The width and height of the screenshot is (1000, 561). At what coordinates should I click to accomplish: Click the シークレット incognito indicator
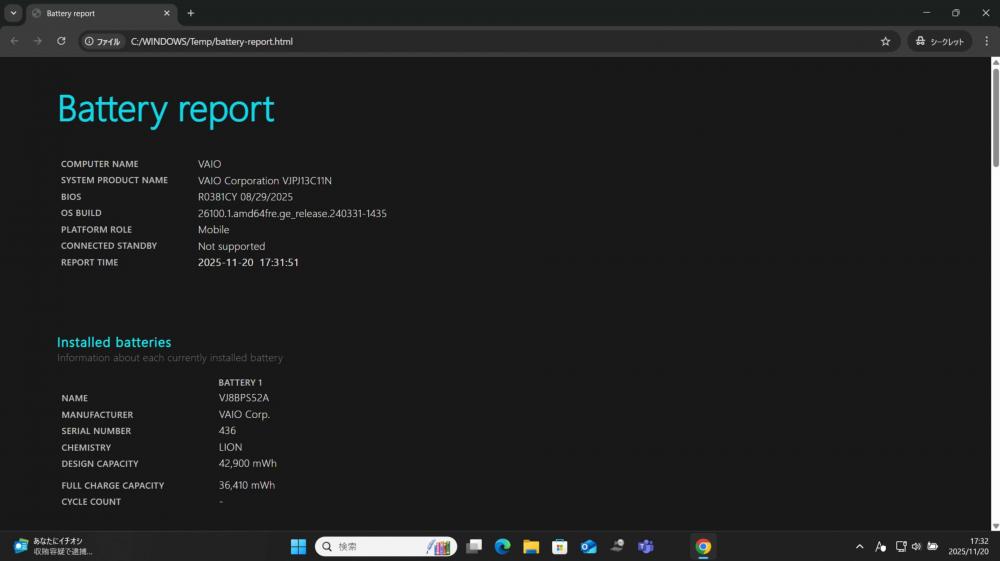(x=939, y=41)
